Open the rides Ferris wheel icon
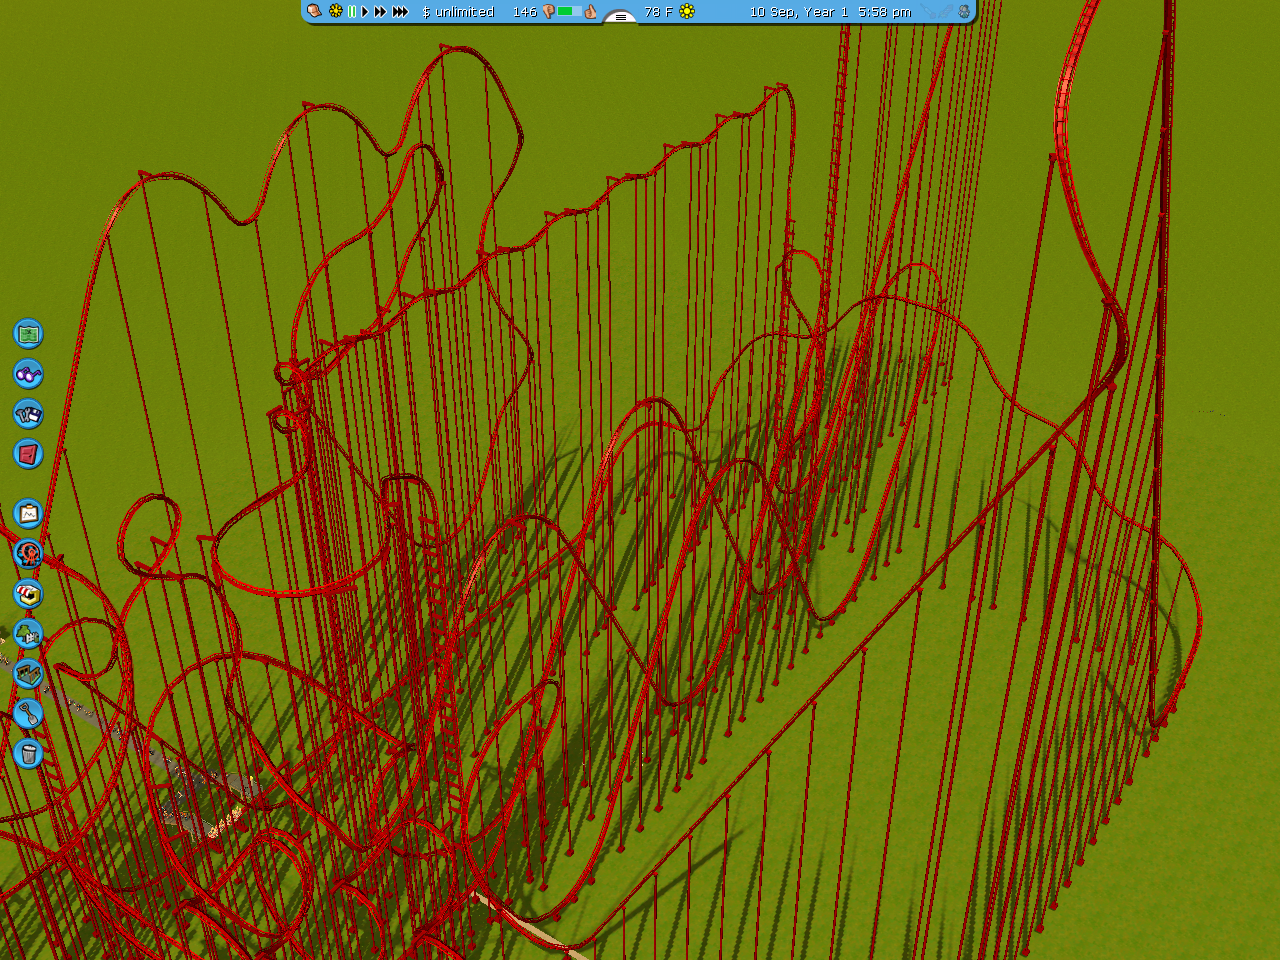This screenshot has width=1280, height=960. (28, 553)
